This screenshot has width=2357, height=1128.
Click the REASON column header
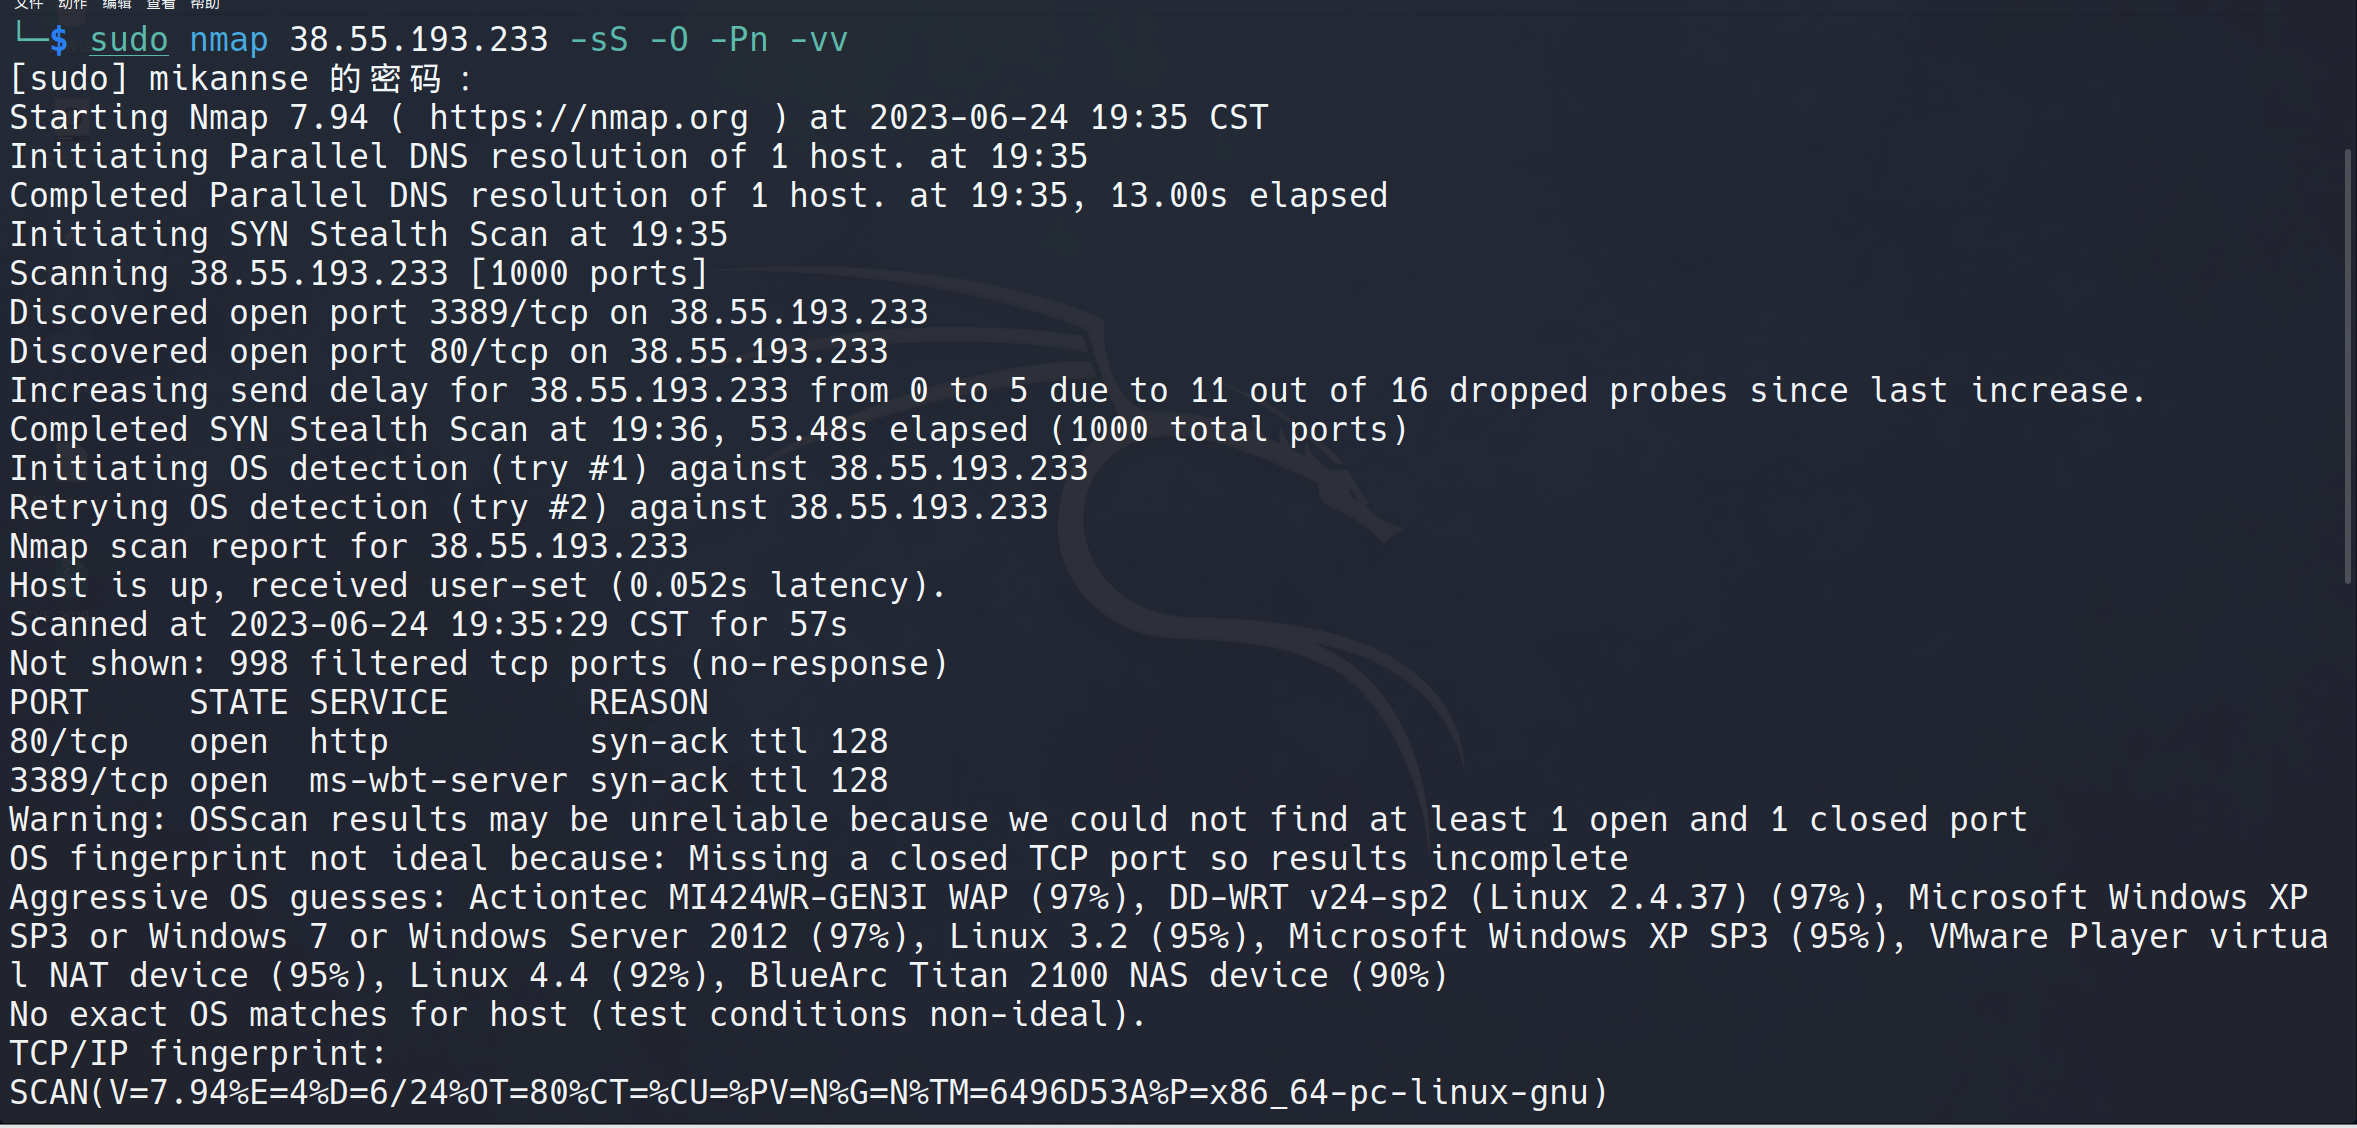tap(648, 703)
